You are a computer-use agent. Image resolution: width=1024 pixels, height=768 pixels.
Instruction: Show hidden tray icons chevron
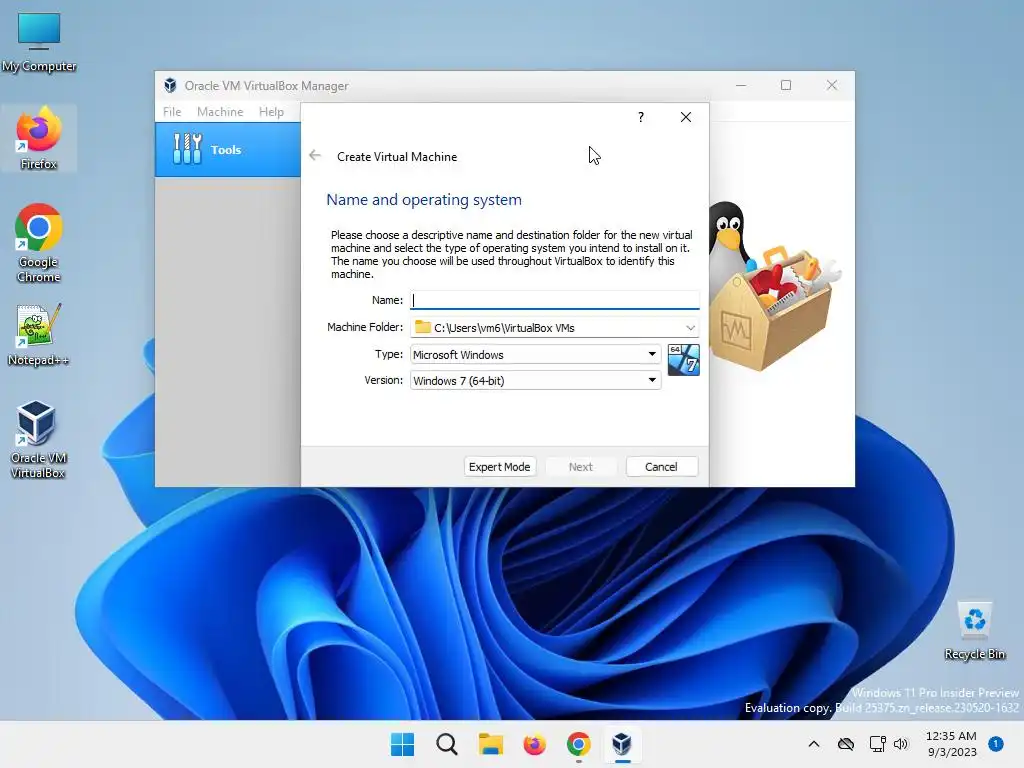pyautogui.click(x=814, y=744)
